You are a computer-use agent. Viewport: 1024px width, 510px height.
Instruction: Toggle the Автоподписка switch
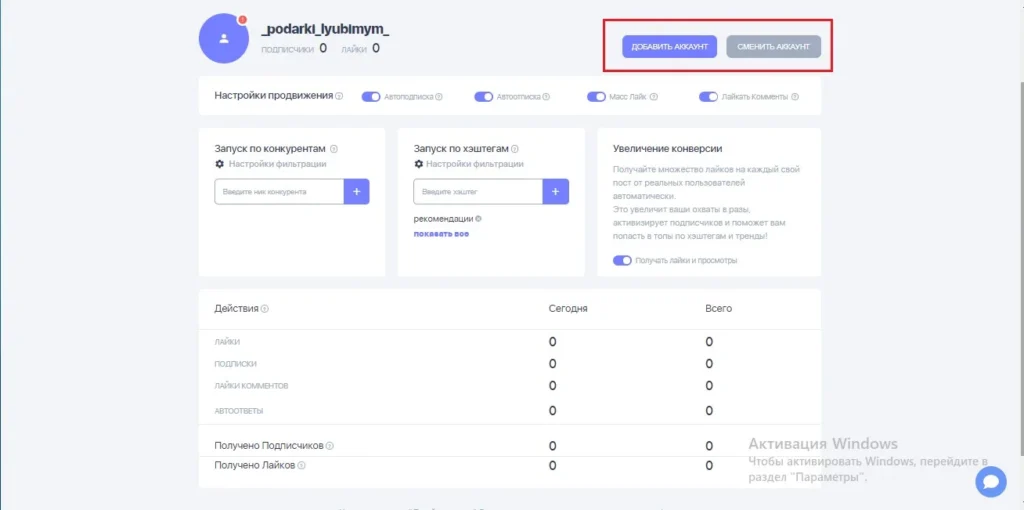tap(371, 97)
